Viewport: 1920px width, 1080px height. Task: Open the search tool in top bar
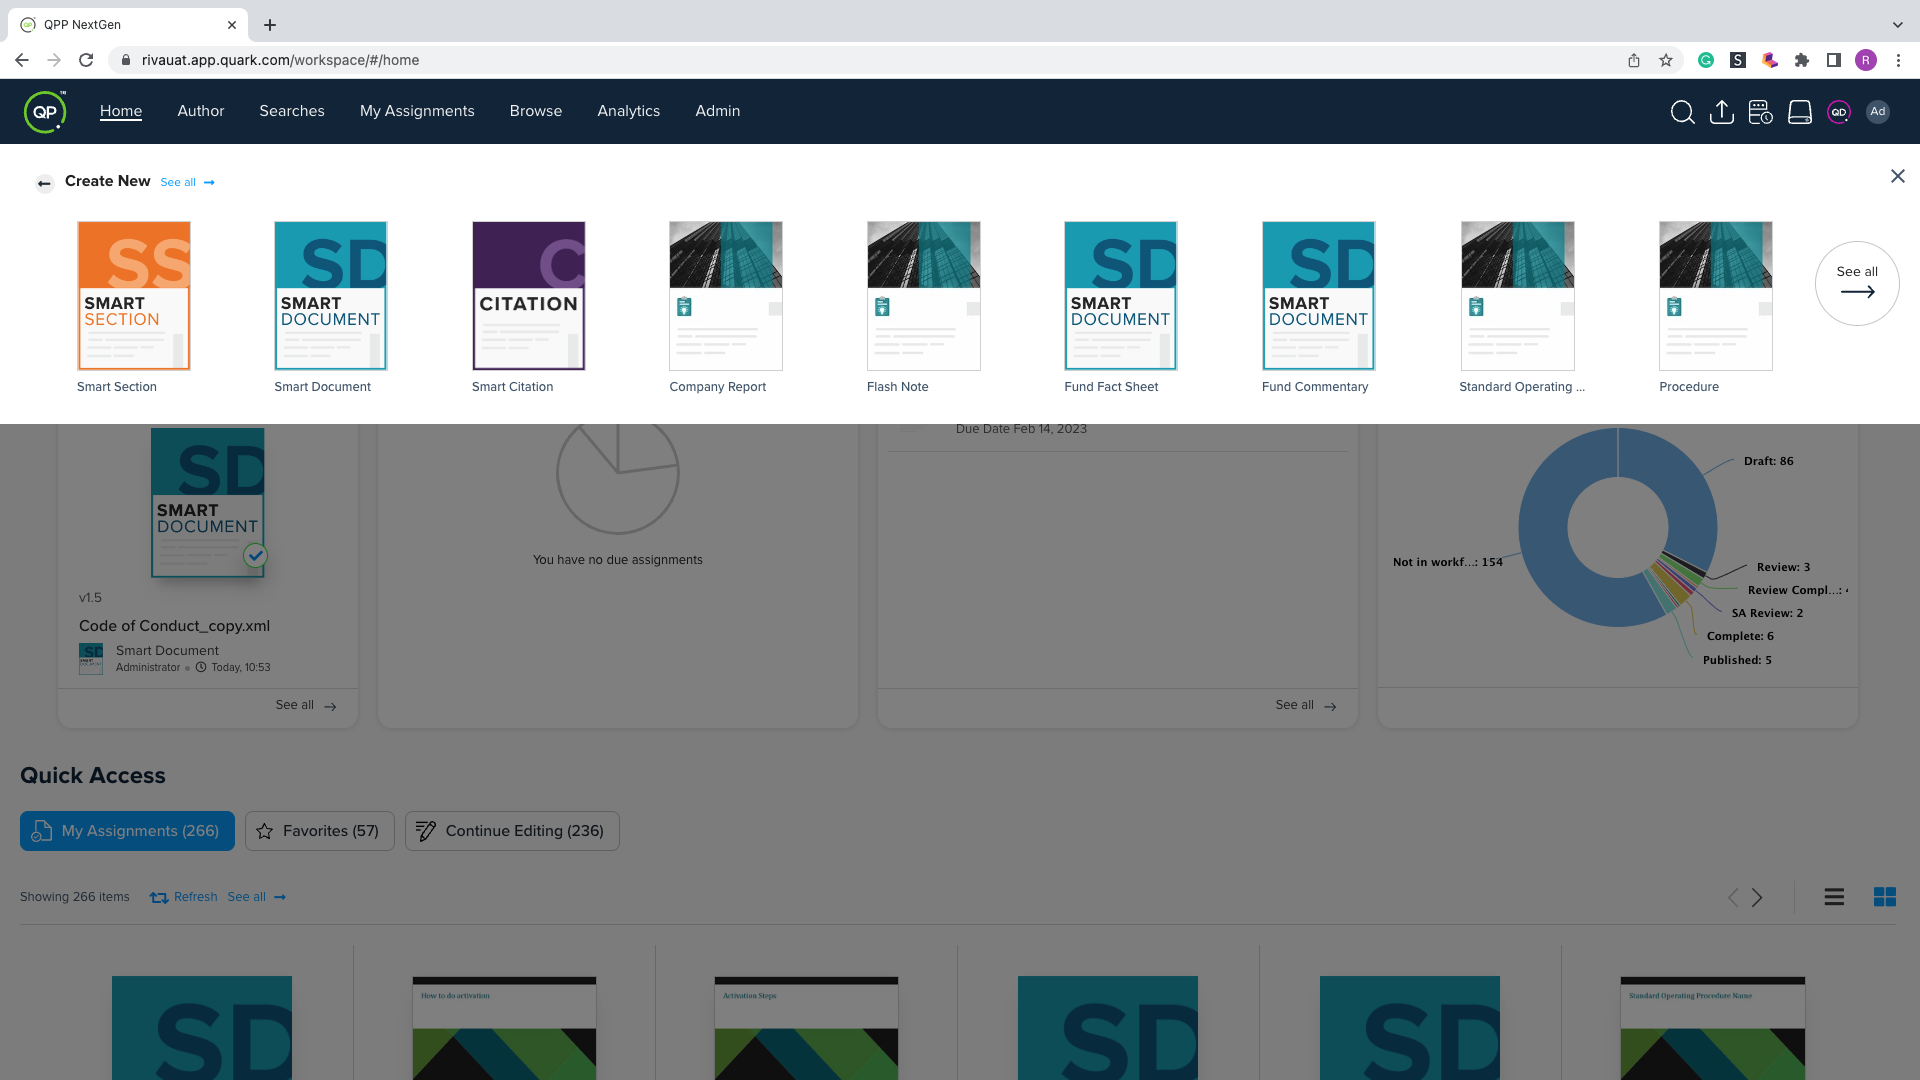(x=1683, y=112)
